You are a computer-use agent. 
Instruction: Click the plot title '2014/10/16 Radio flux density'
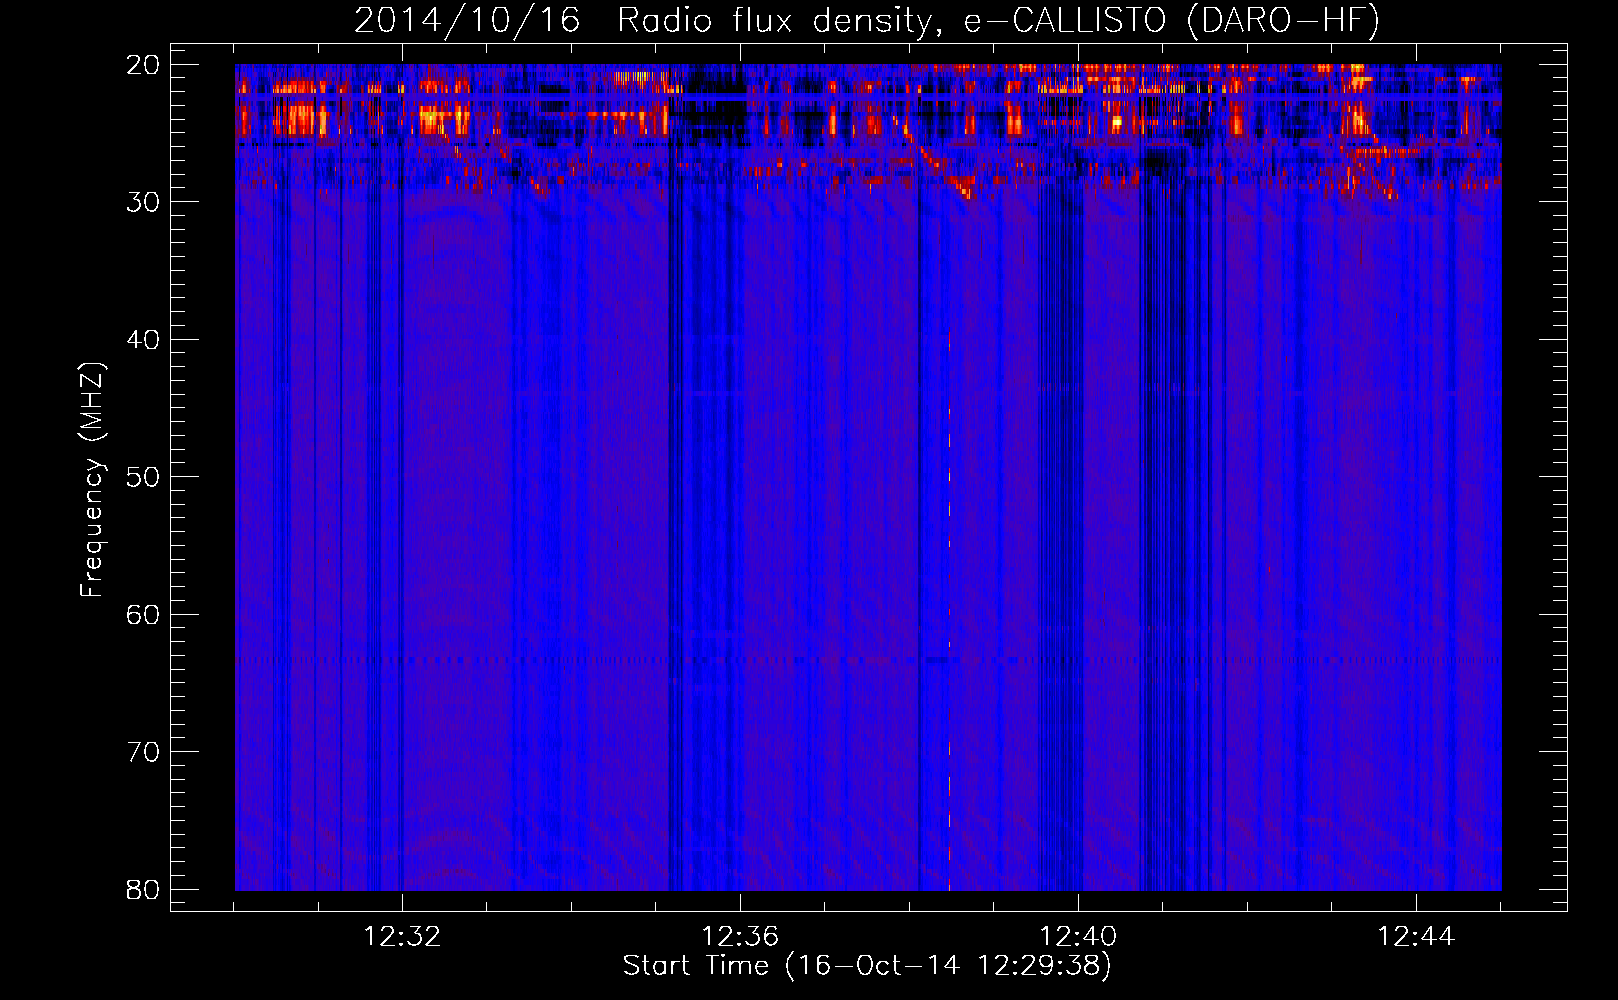[648, 21]
